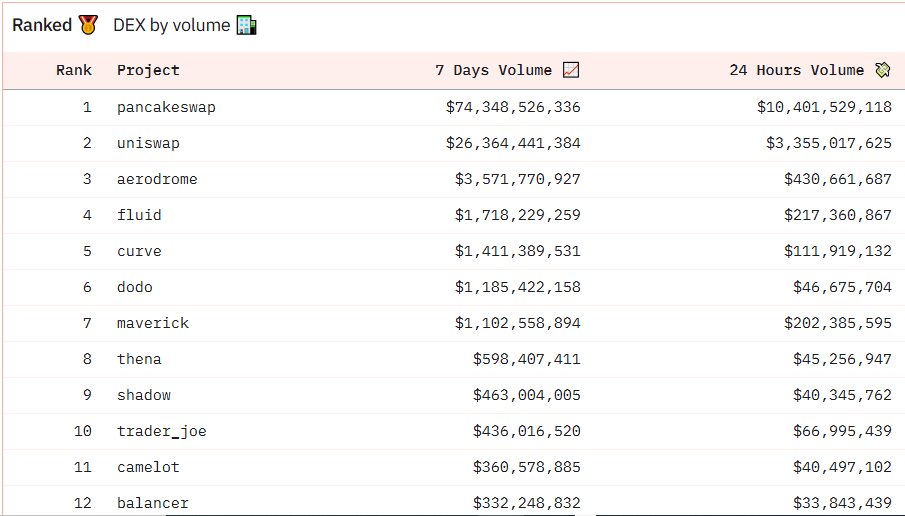Select the camelot project name
The width and height of the screenshot is (905, 516).
click(x=148, y=467)
